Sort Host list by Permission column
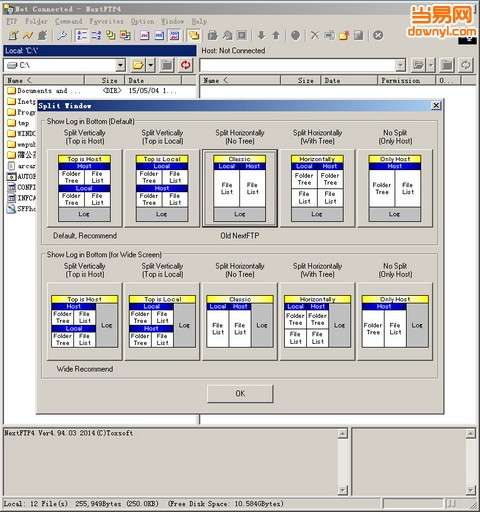 pyautogui.click(x=407, y=80)
